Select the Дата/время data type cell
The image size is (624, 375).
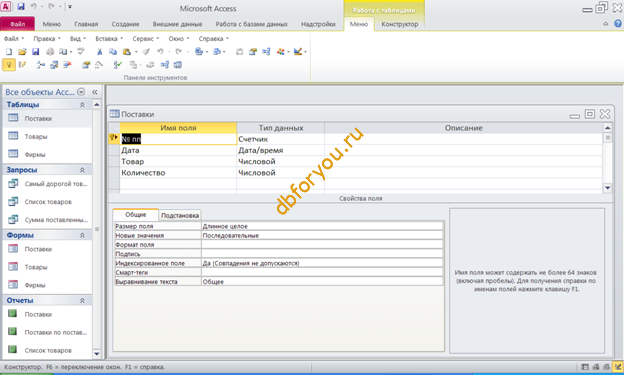[281, 150]
